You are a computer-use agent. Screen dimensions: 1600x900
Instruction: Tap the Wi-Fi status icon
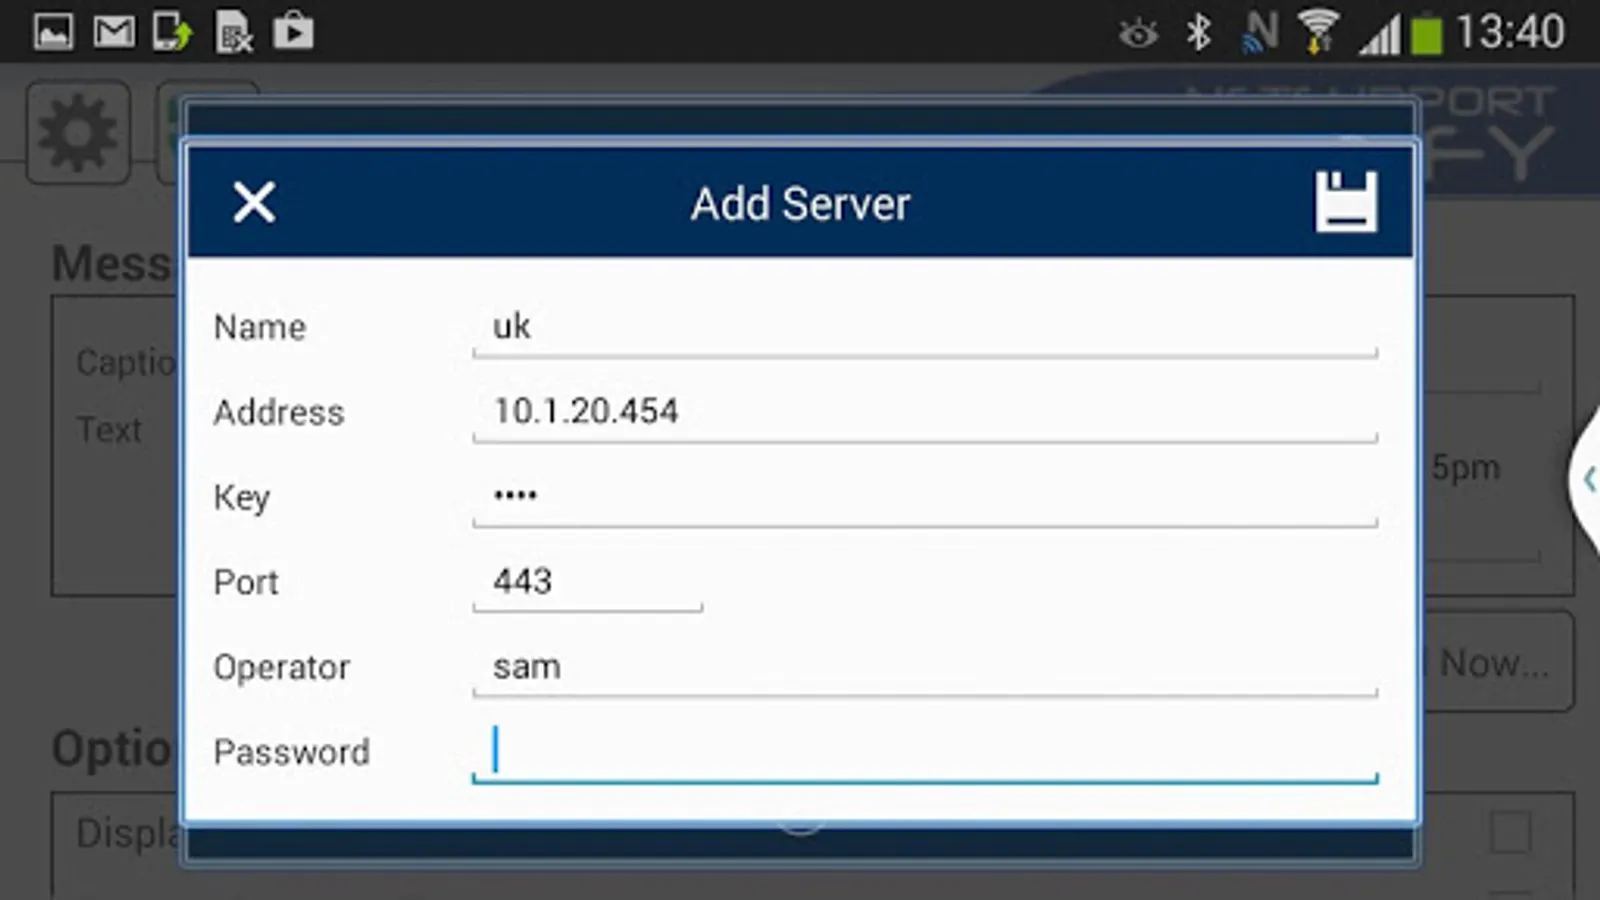1319,33
